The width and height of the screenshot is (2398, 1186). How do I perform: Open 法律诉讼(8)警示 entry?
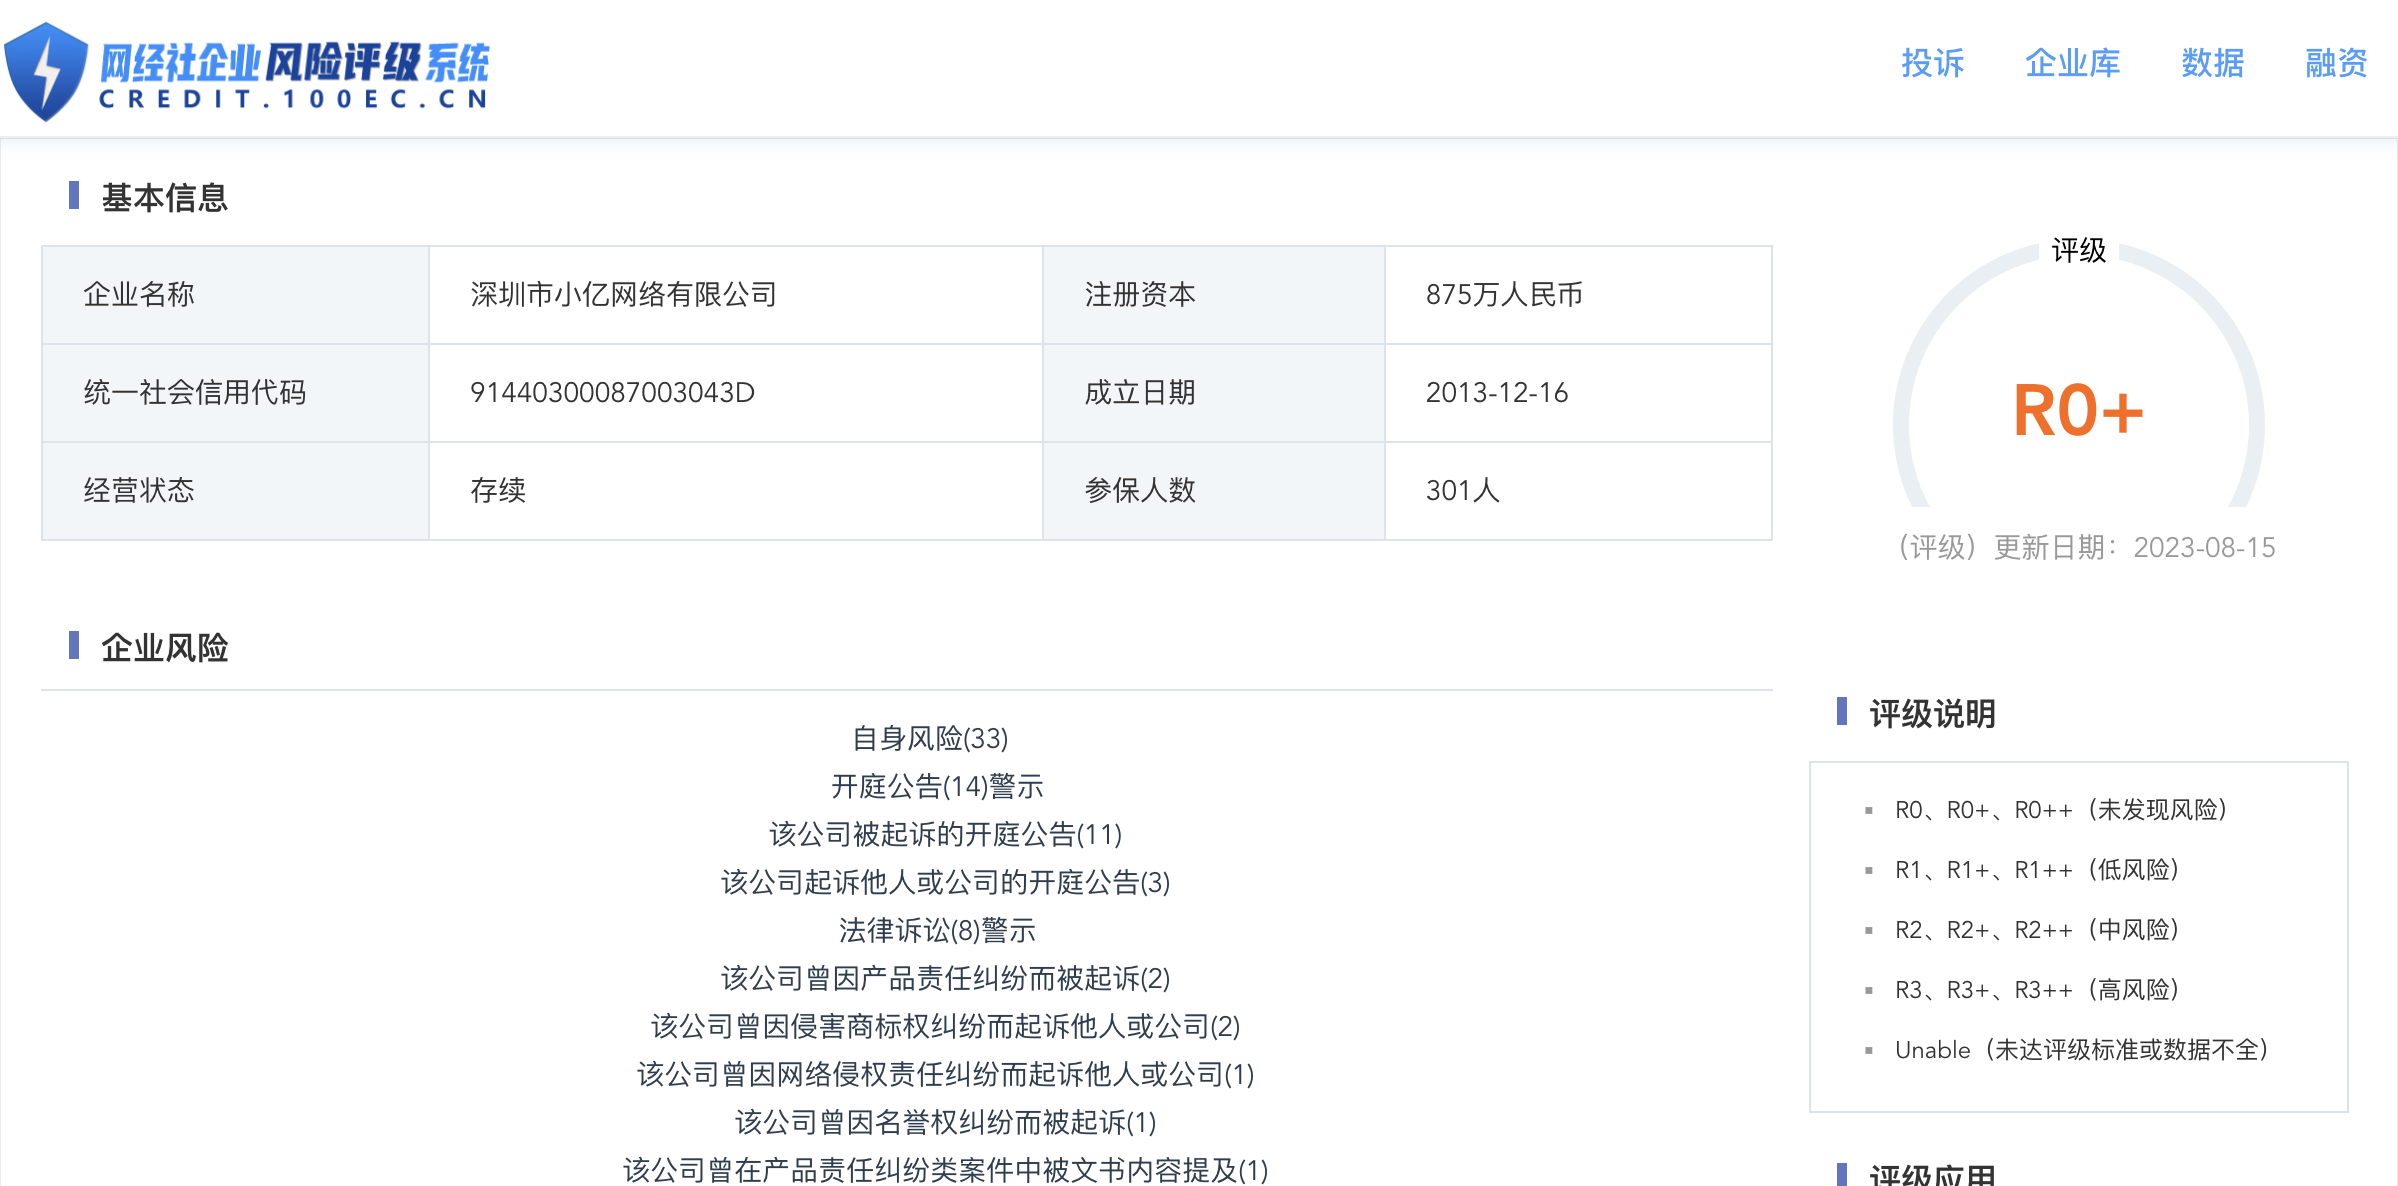[x=937, y=930]
